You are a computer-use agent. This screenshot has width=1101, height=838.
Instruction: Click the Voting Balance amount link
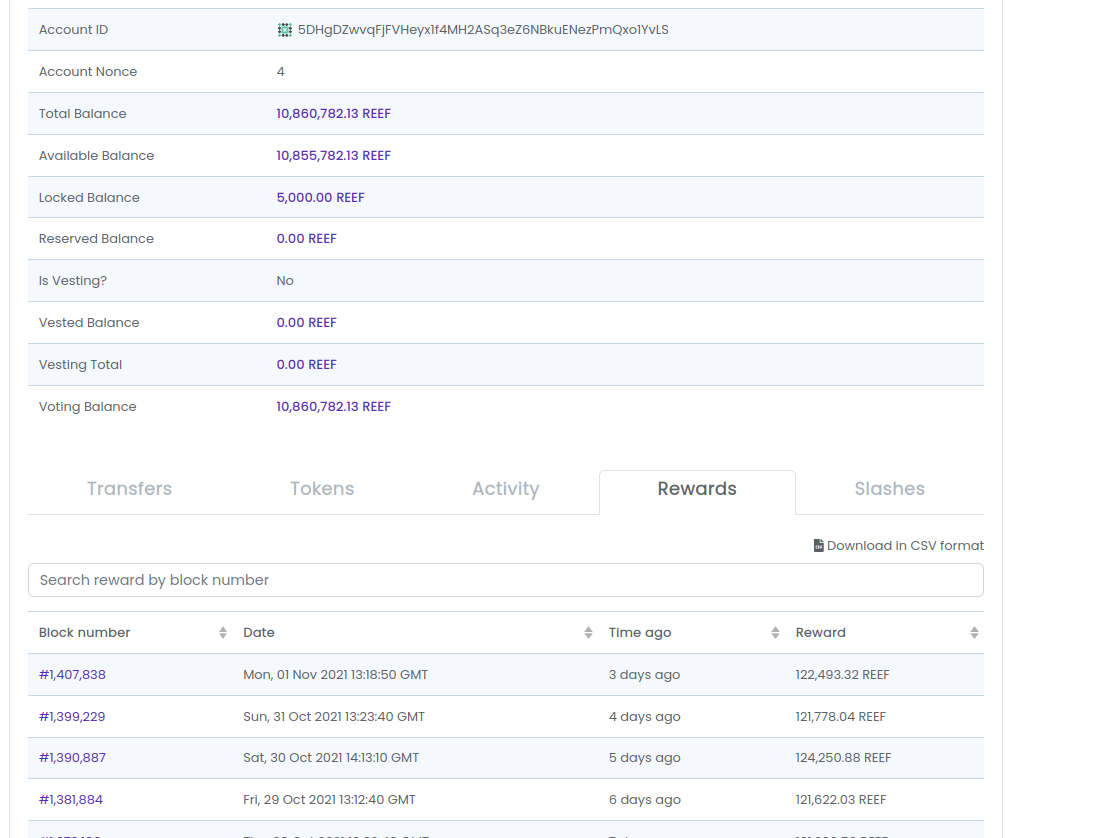pos(333,406)
